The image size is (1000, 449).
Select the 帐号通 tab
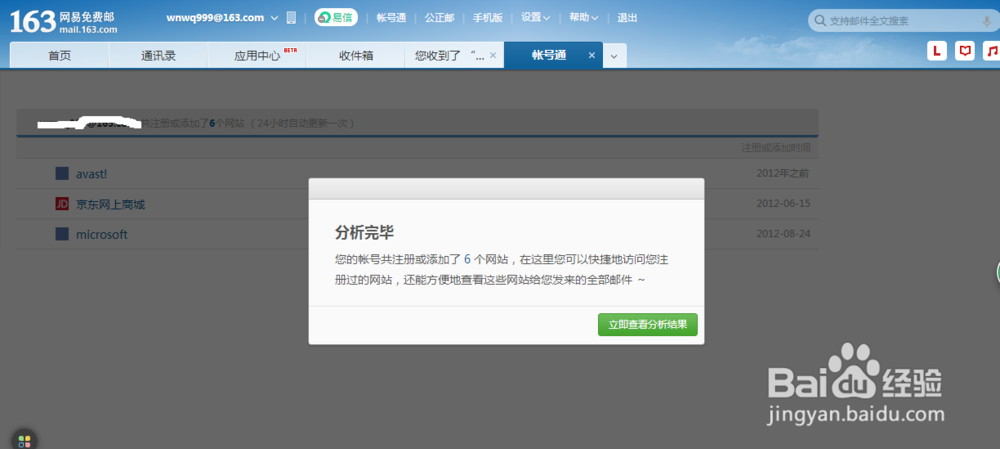click(549, 55)
